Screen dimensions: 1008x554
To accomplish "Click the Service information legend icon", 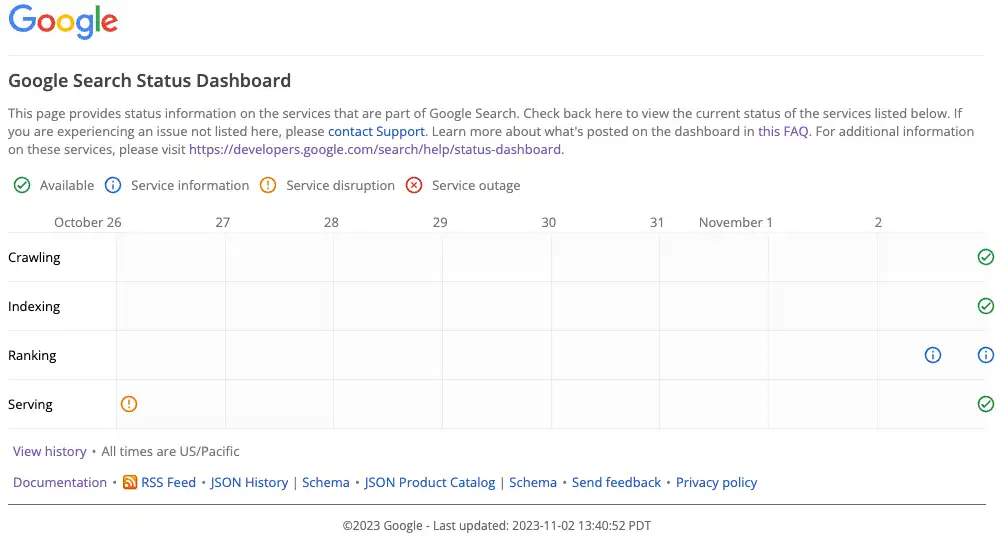I will (113, 186).
